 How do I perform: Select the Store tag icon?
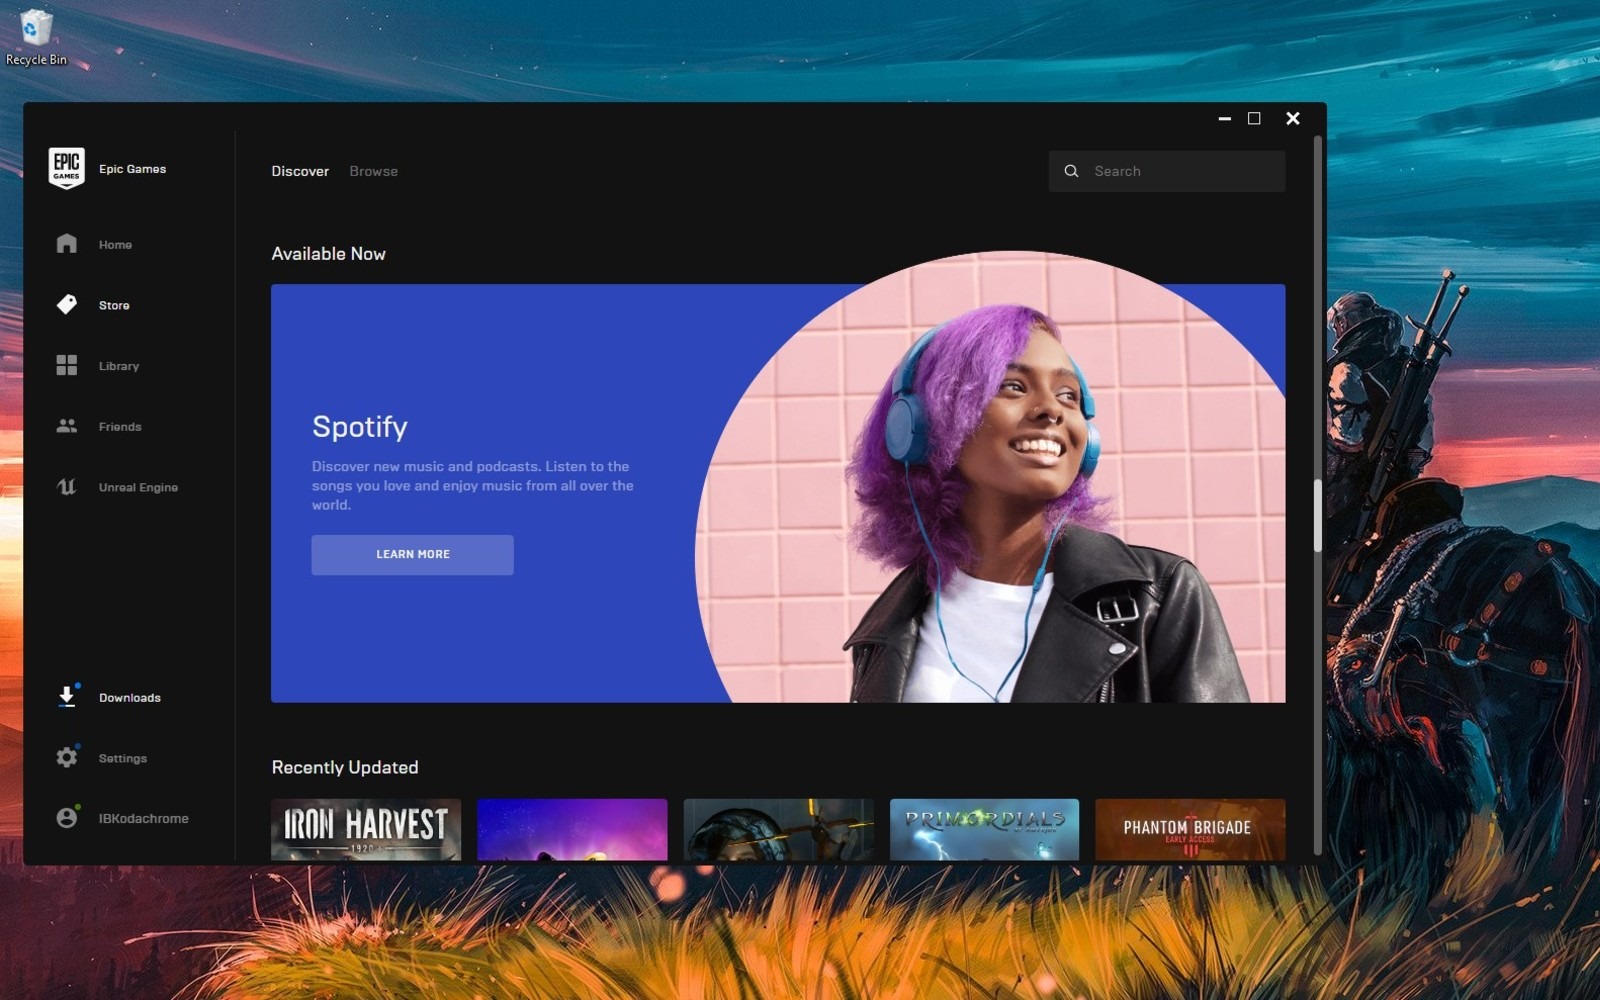(67, 305)
